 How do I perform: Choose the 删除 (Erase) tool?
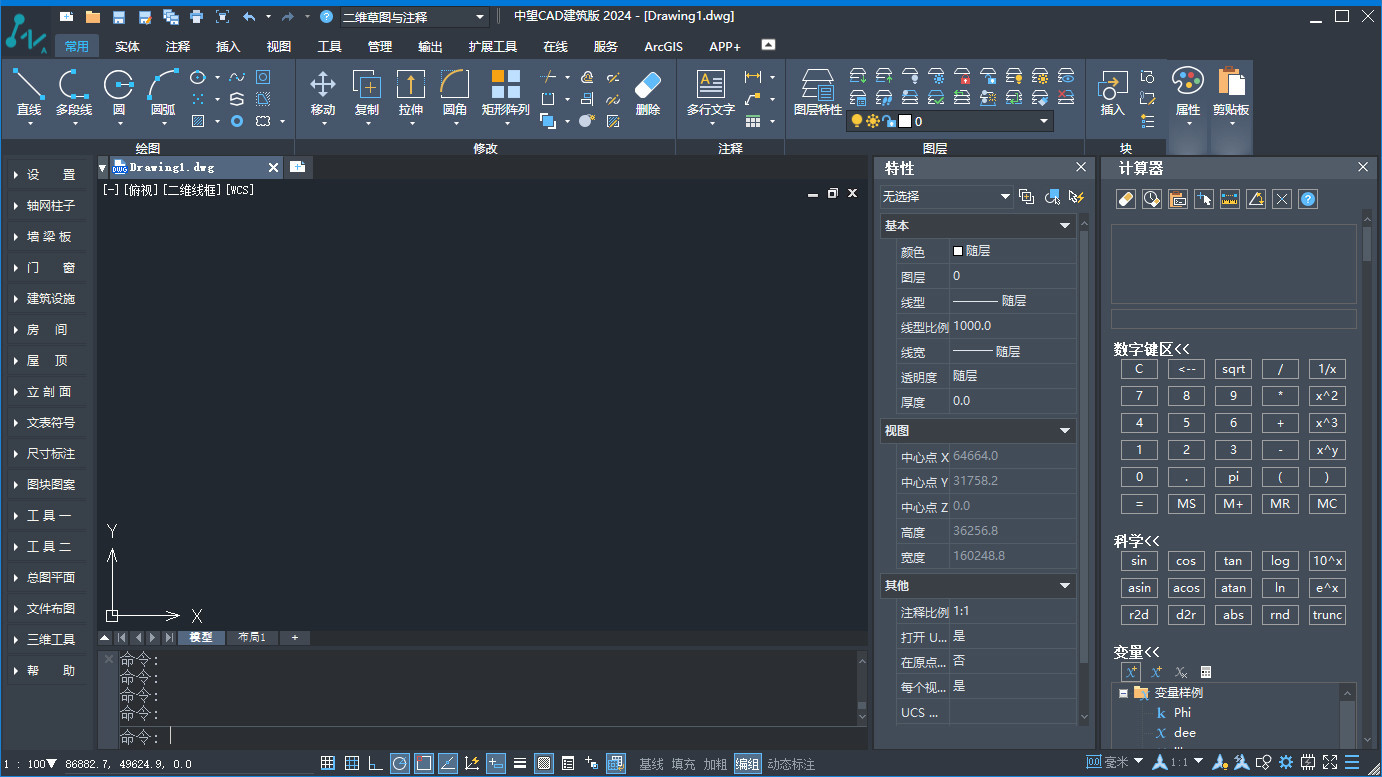click(648, 87)
